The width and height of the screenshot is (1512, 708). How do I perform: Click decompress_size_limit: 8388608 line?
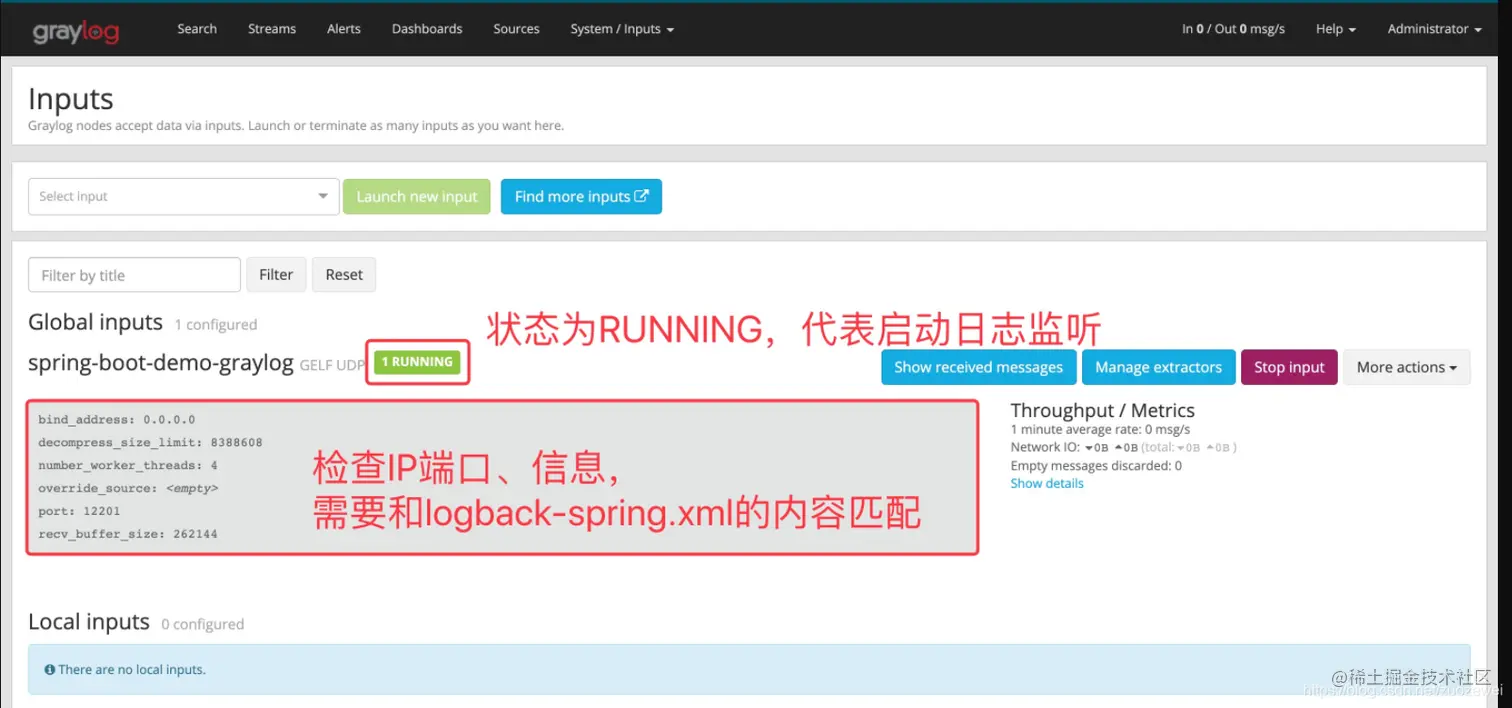[x=150, y=442]
